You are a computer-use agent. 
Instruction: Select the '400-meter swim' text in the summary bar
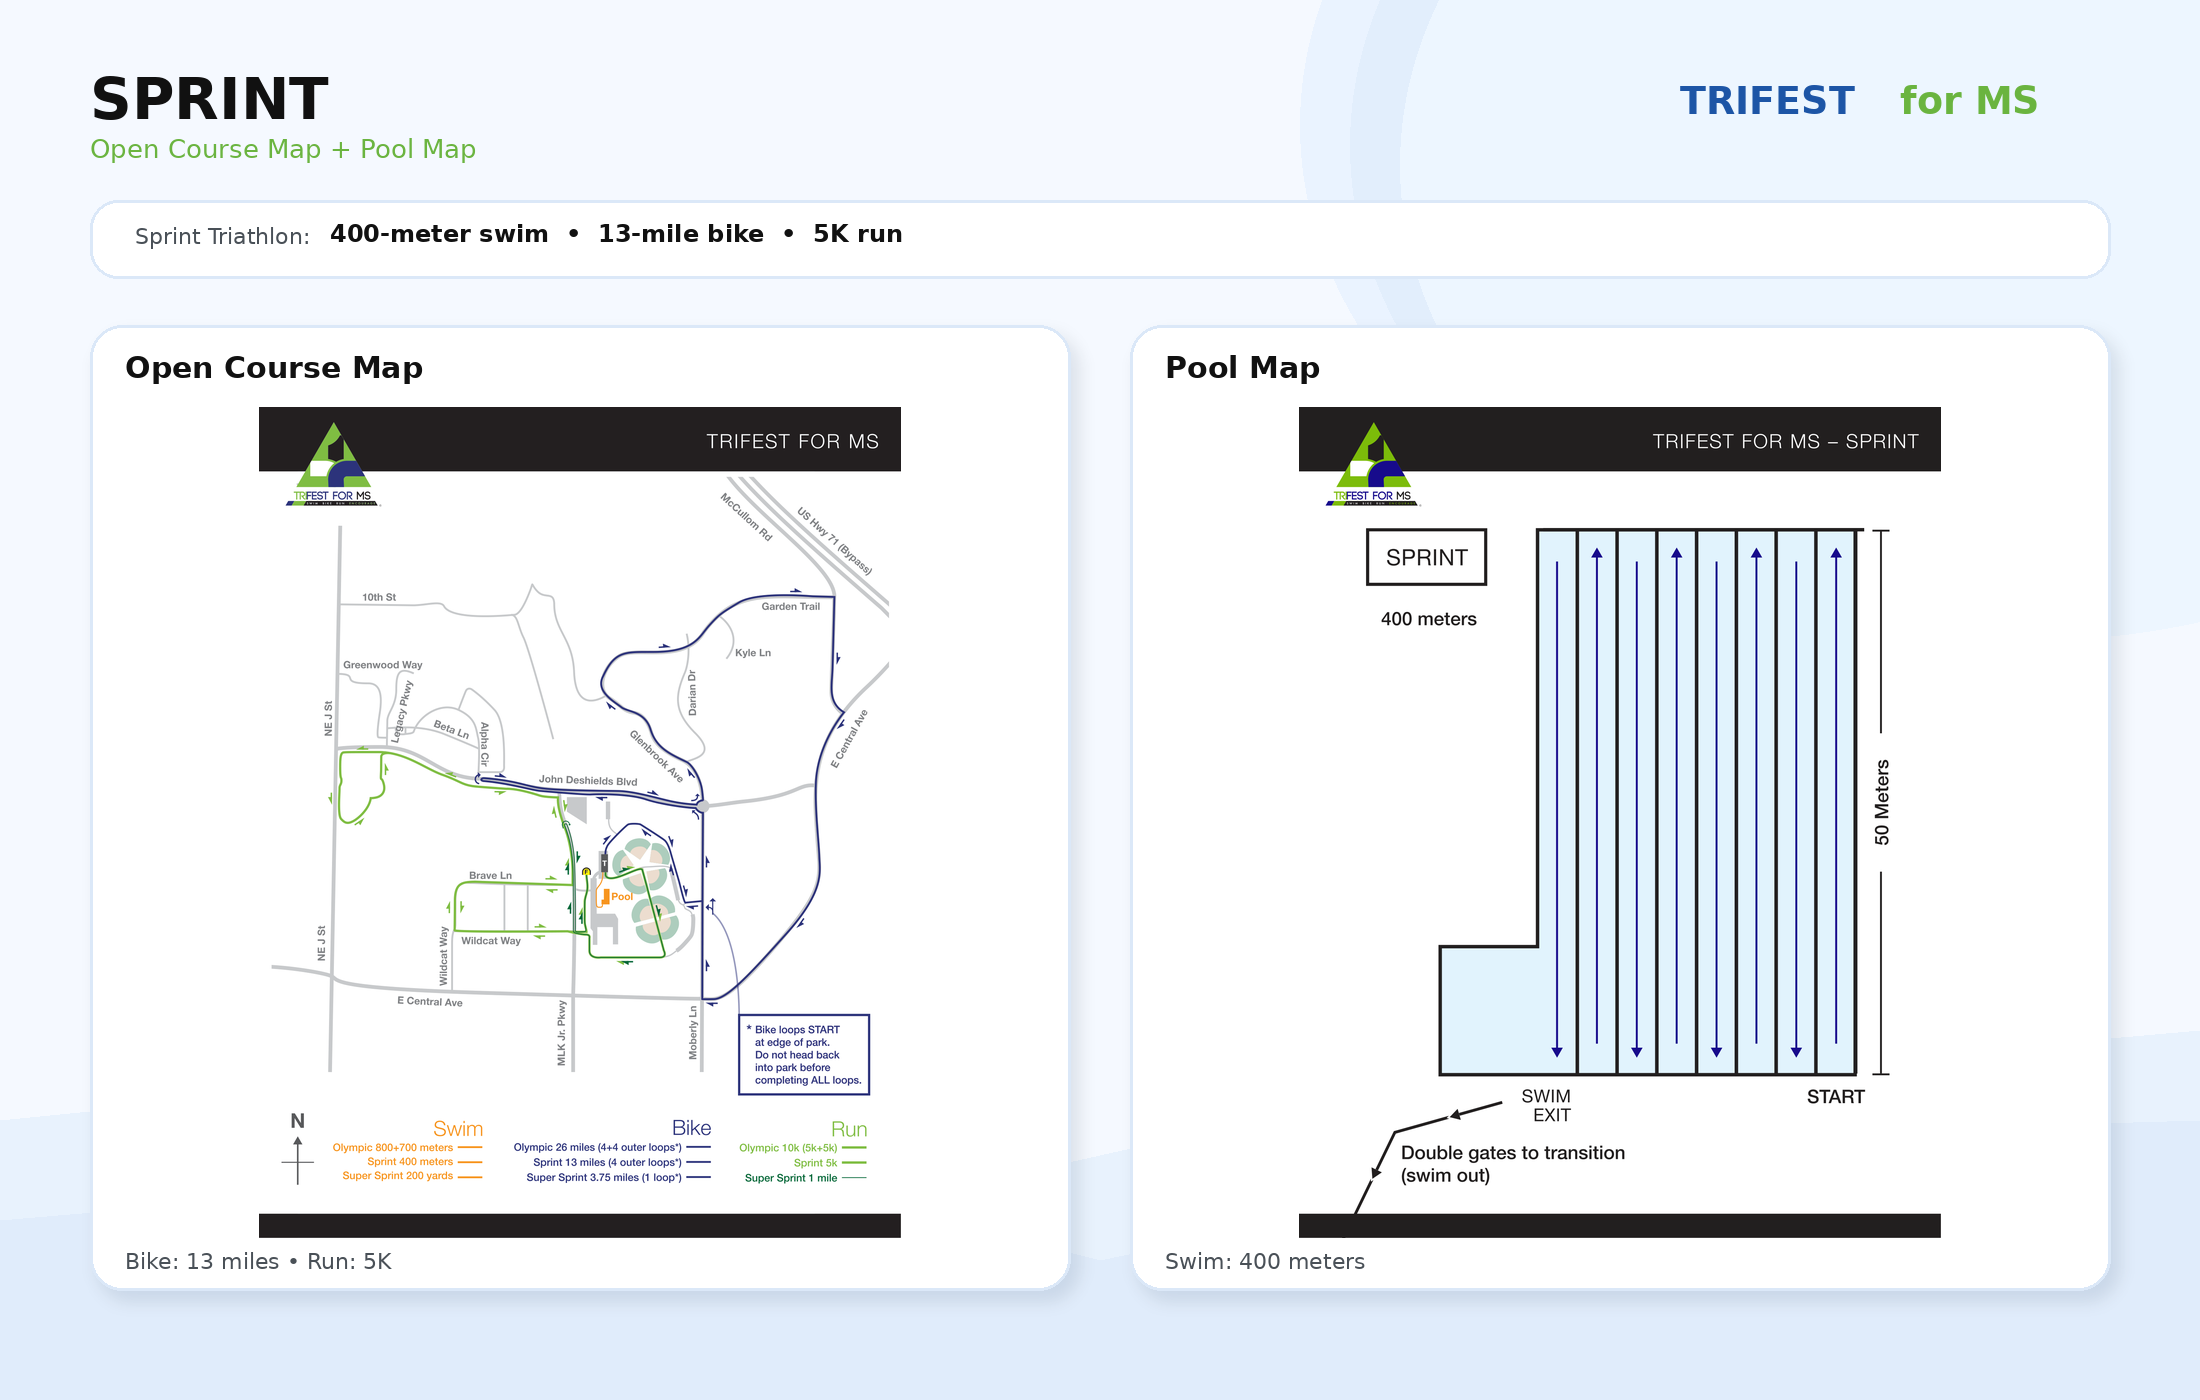[439, 234]
